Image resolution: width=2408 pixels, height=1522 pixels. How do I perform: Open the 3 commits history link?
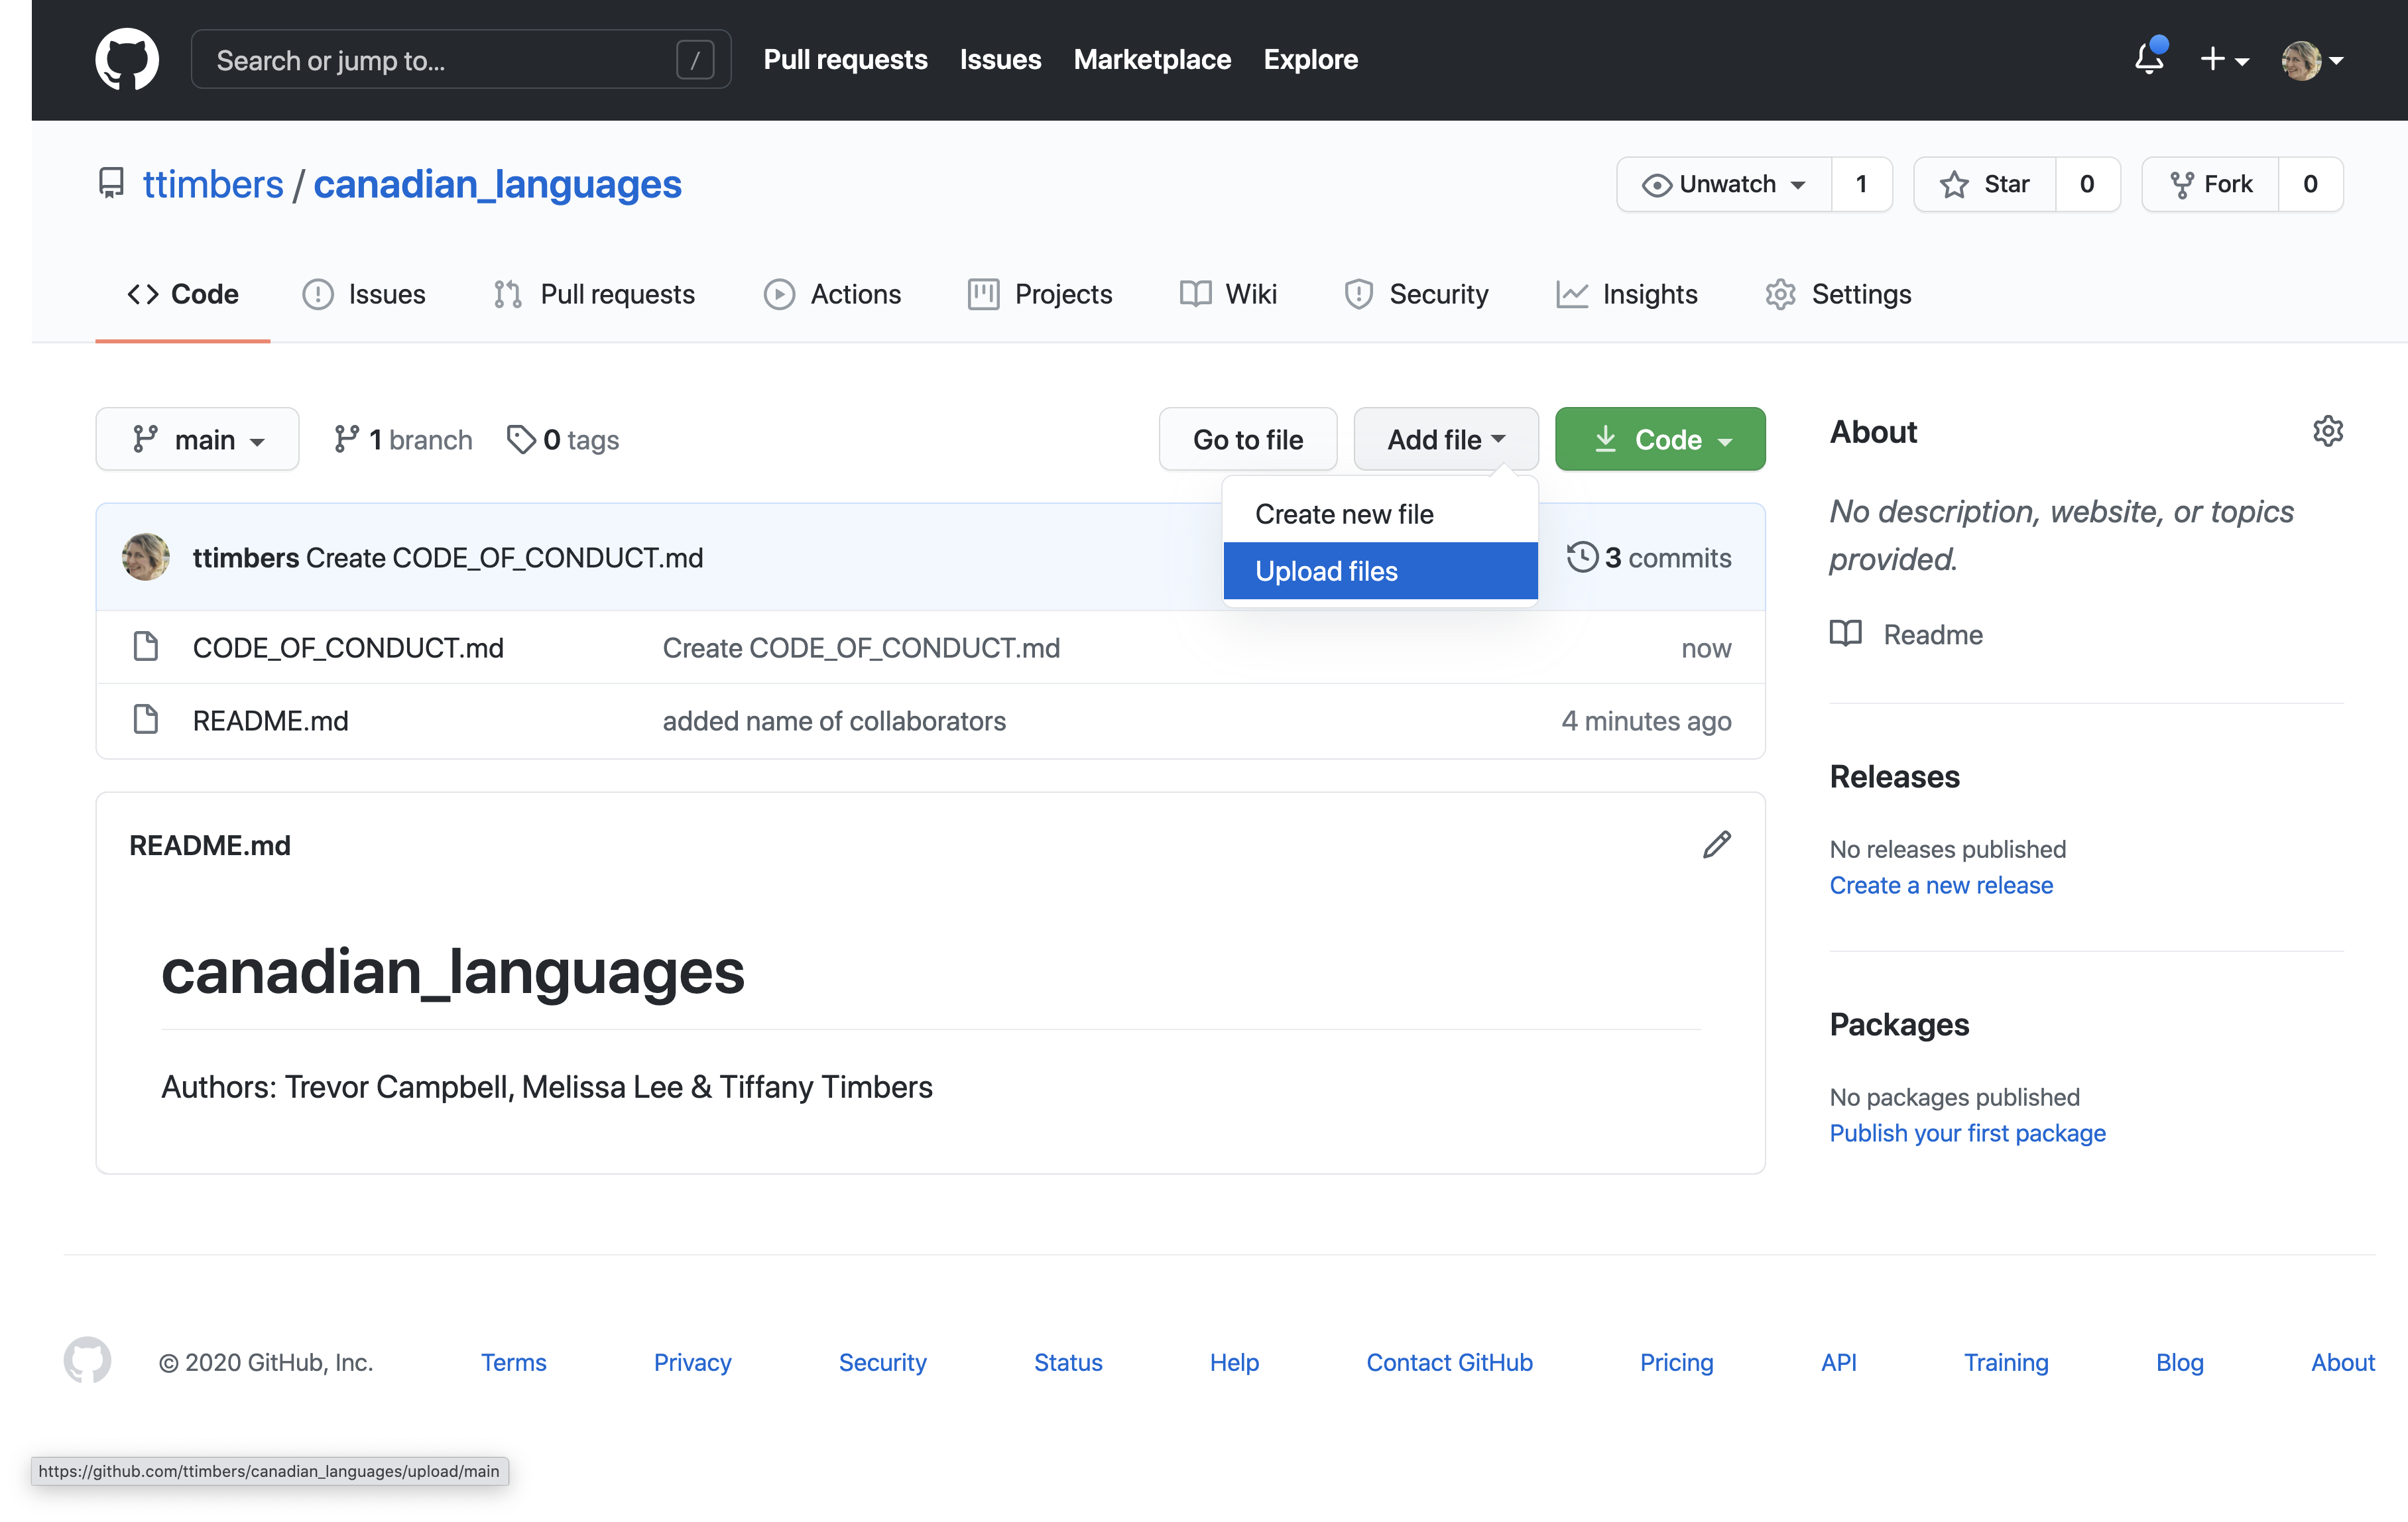pyautogui.click(x=1649, y=558)
